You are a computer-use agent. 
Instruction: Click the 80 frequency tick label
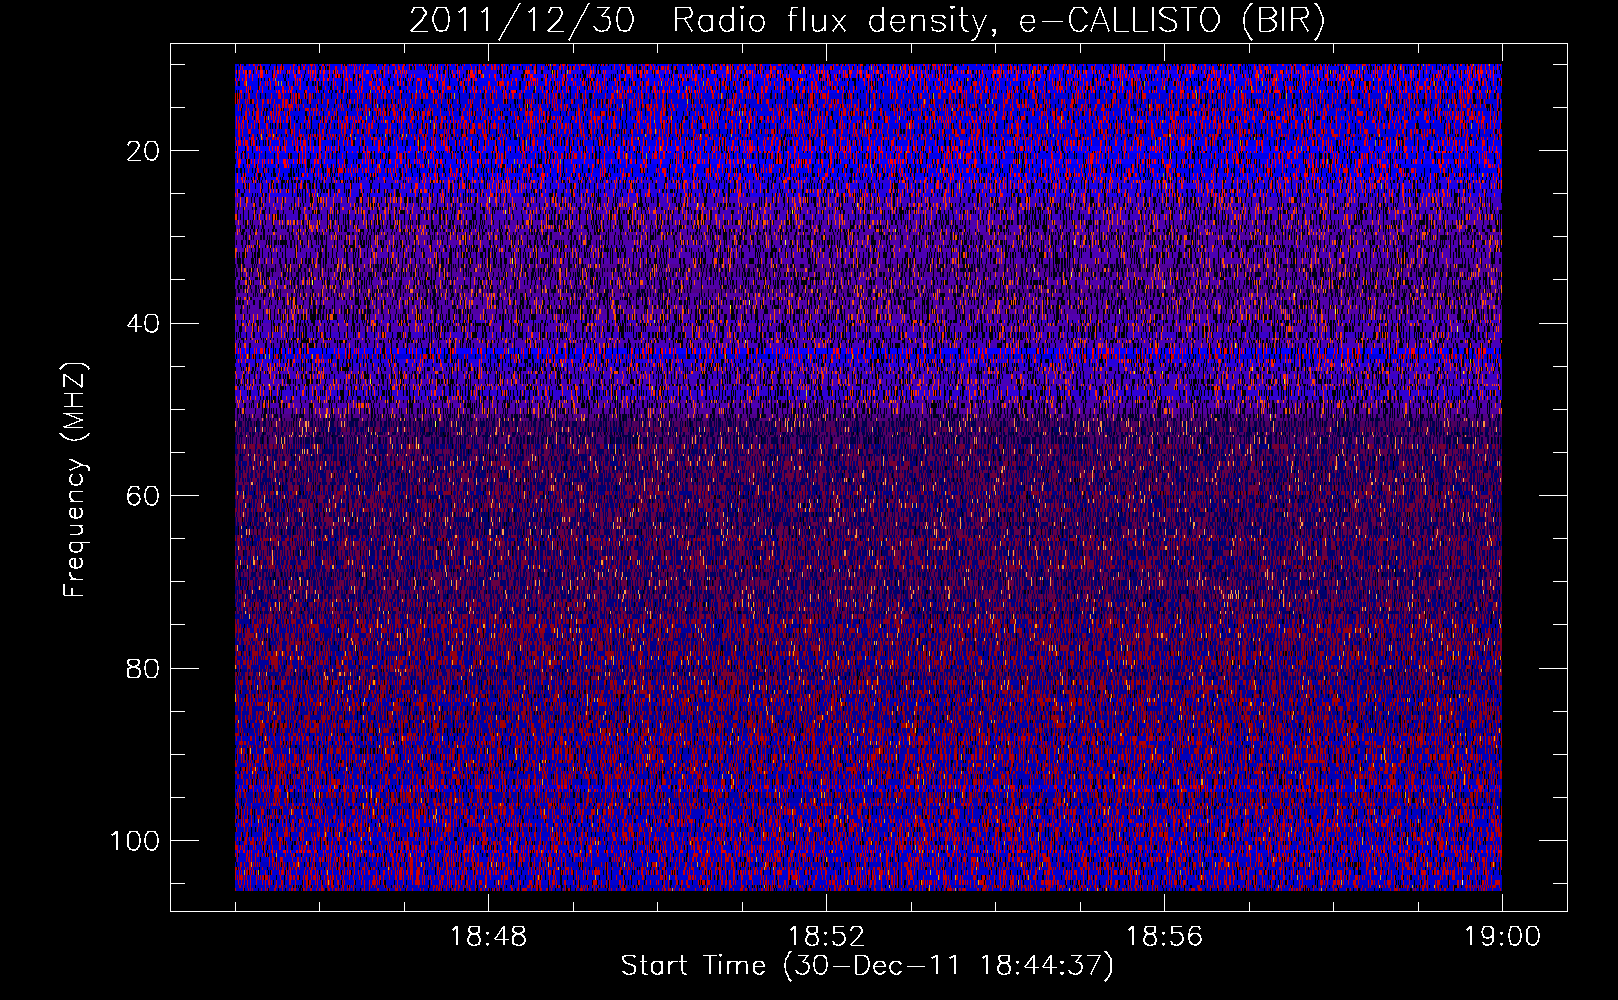tap(143, 668)
